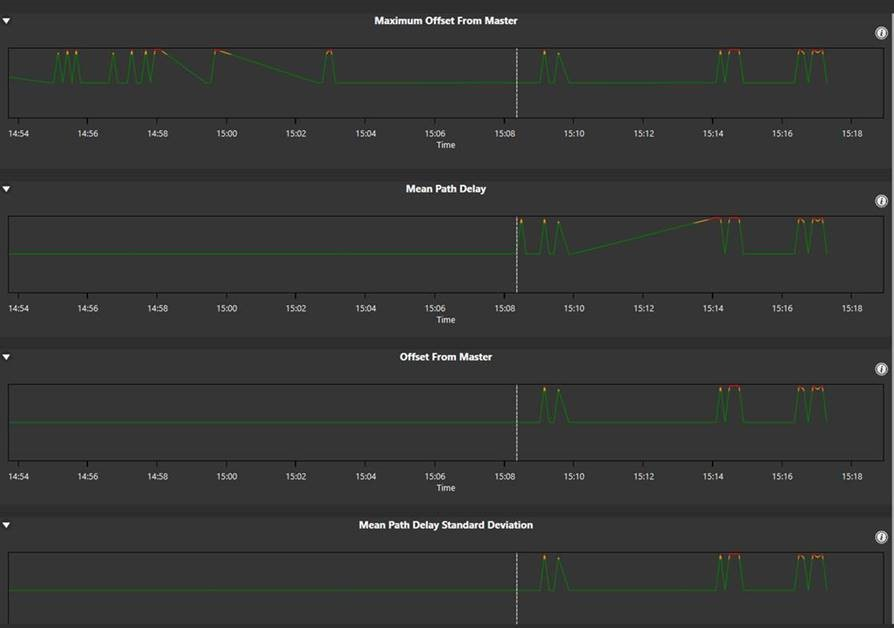The height and width of the screenshot is (628, 894).
Task: Collapse Mean Path Delay Standard Deviation panel
Action: coord(7,525)
